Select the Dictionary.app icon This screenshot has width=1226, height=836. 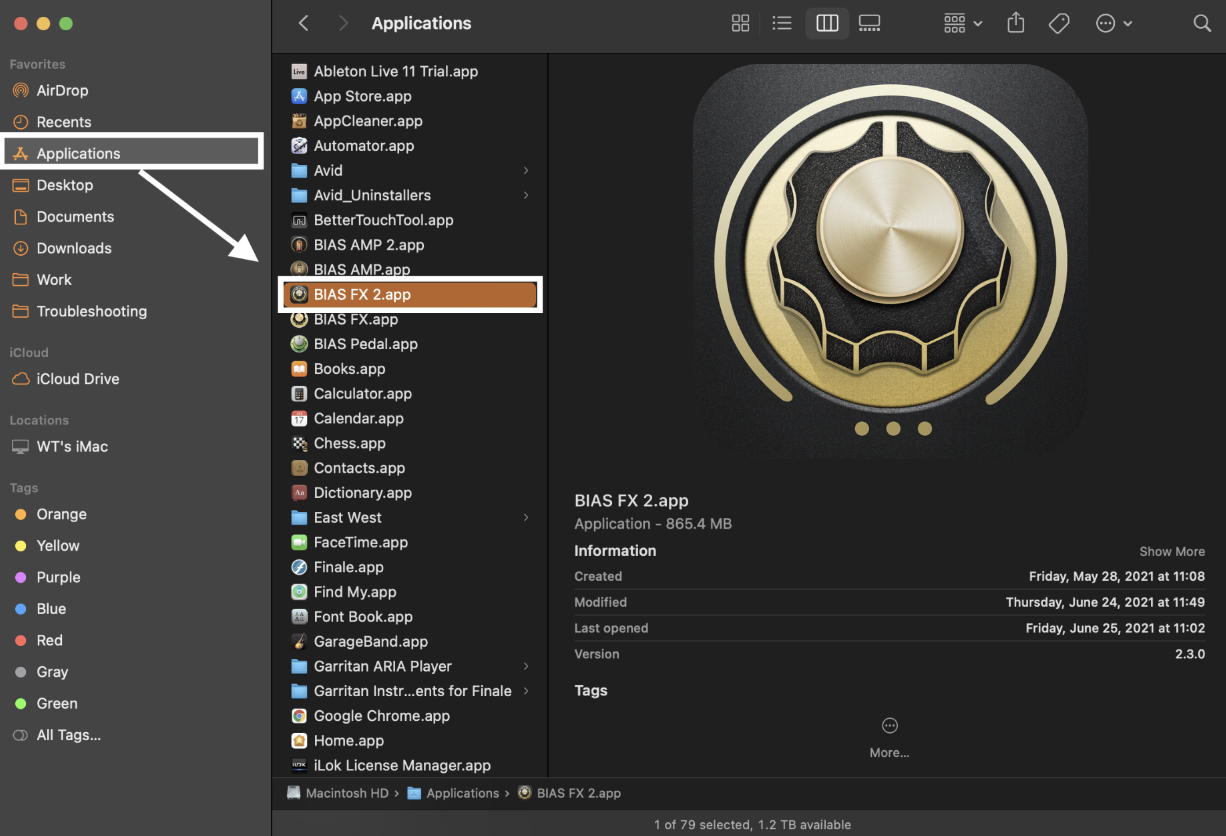coord(298,493)
